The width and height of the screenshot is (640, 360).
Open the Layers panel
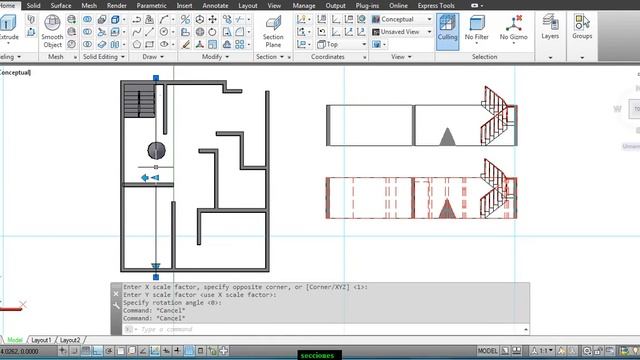coord(550,27)
